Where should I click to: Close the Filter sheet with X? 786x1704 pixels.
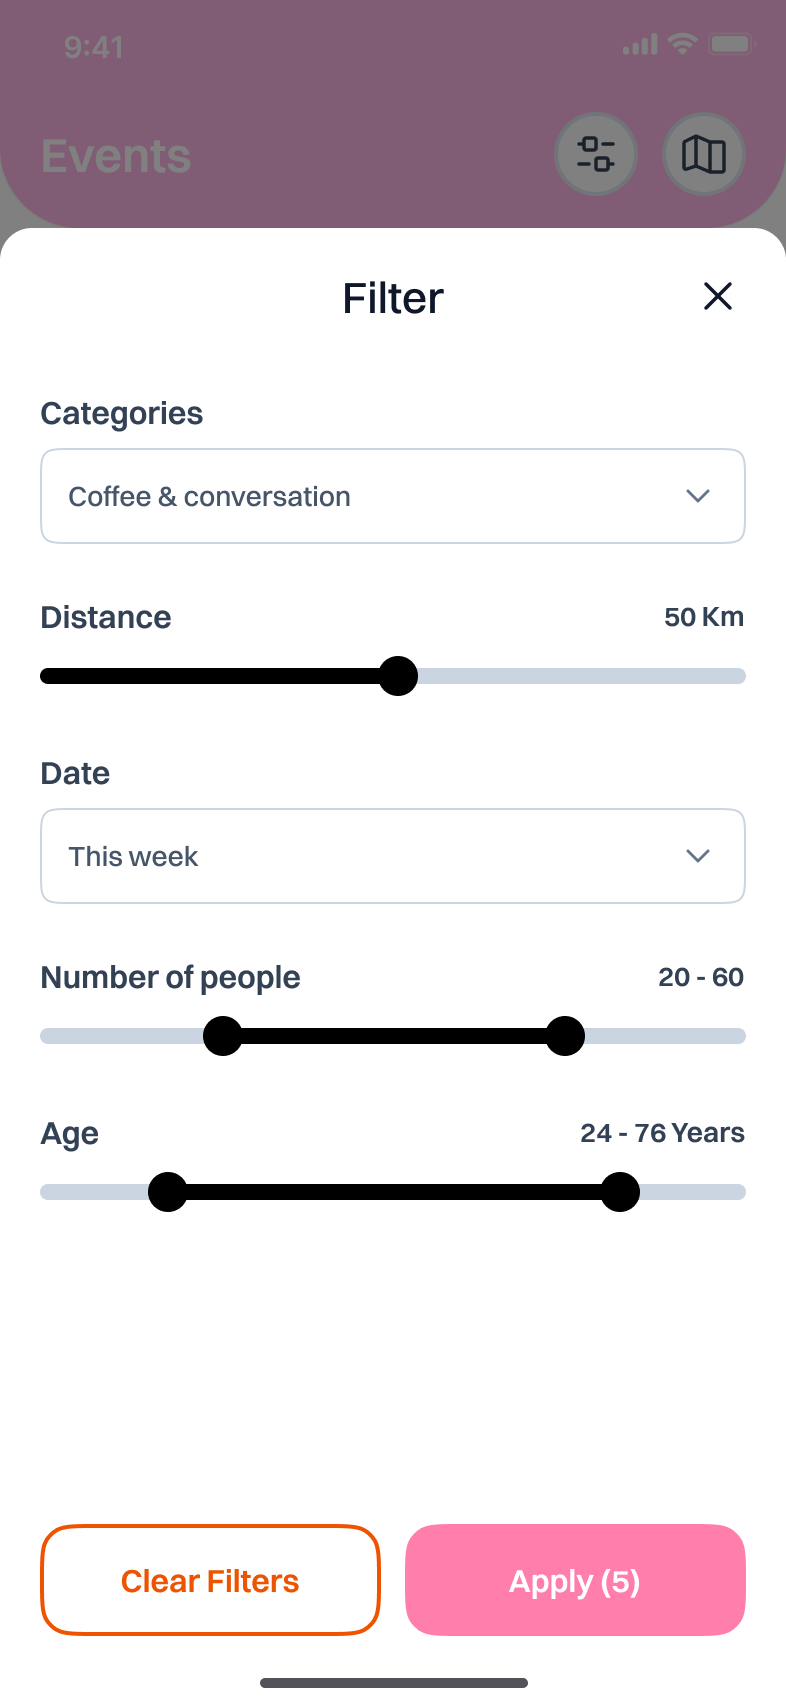tap(718, 296)
